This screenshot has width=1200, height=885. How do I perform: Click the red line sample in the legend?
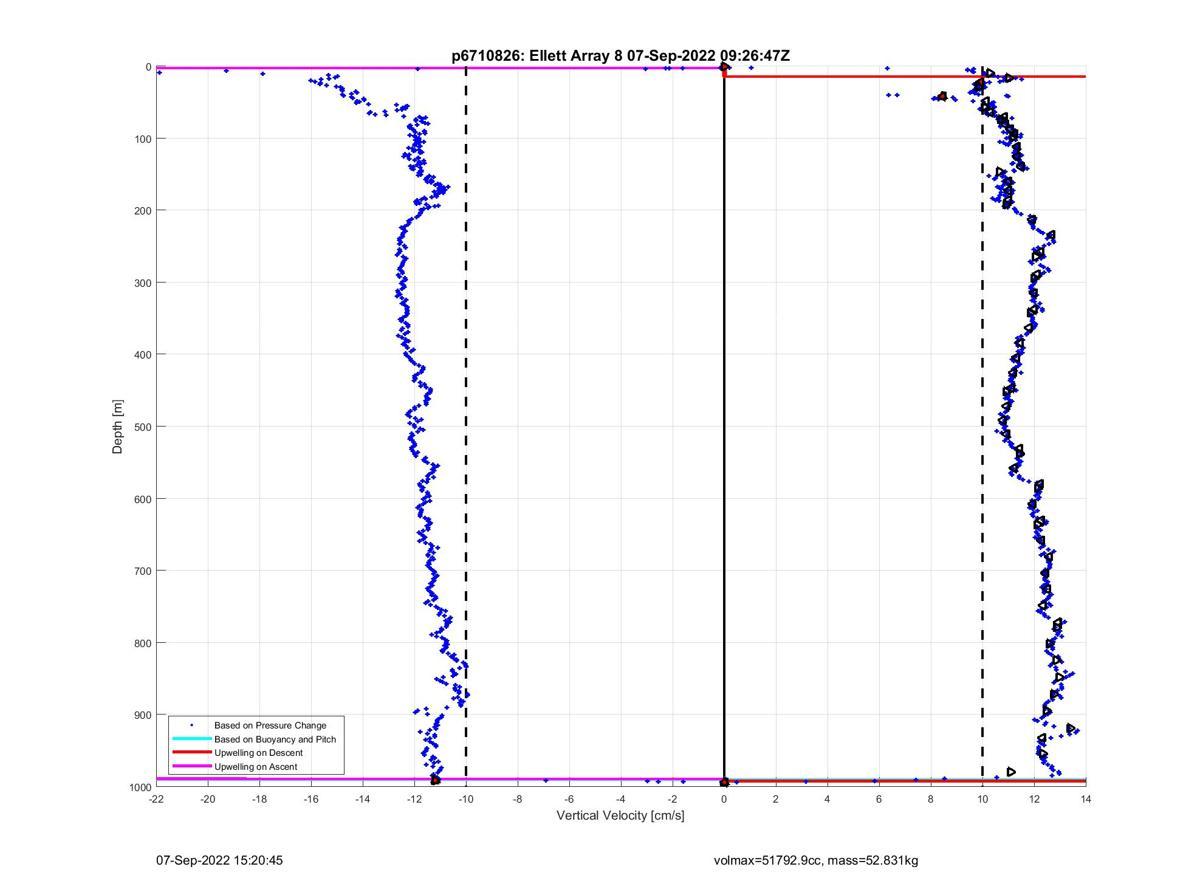(191, 753)
